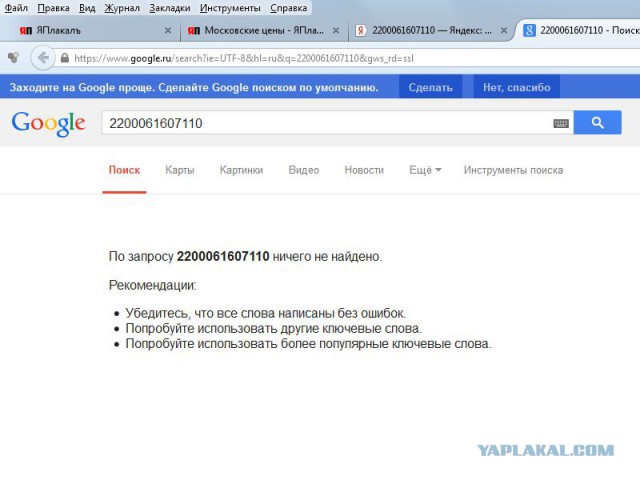
Task: Switch to Новости search category
Action: click(364, 170)
